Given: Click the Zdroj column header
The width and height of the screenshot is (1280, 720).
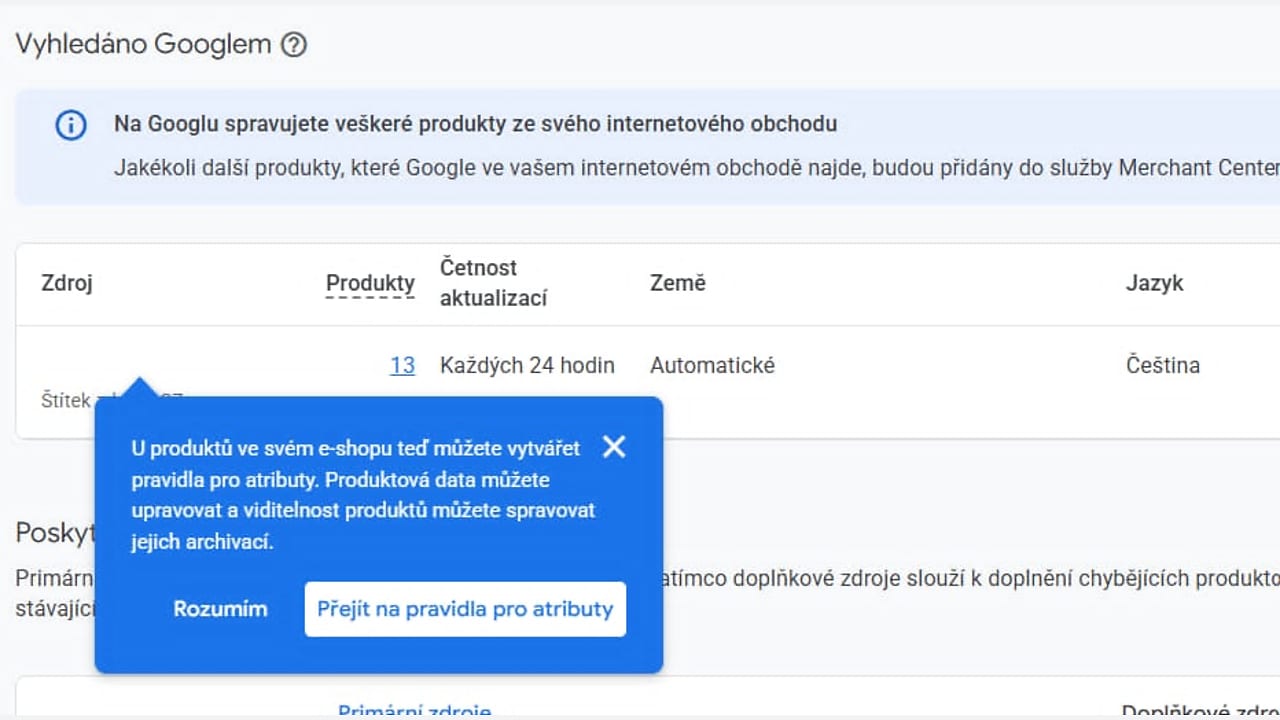Looking at the screenshot, I should pos(67,283).
